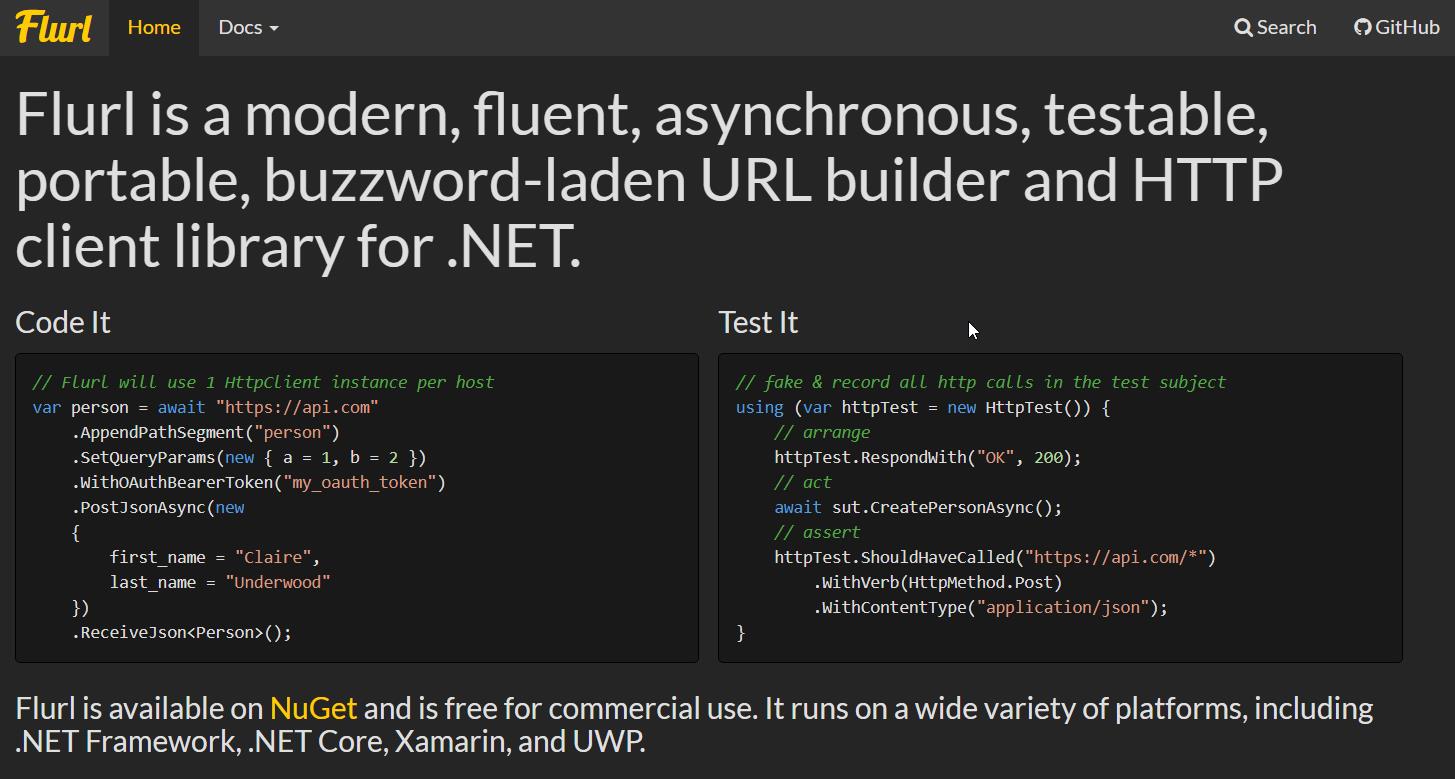The height and width of the screenshot is (779, 1455).
Task: Open the Search link with magnifier icon
Action: pyautogui.click(x=1275, y=27)
